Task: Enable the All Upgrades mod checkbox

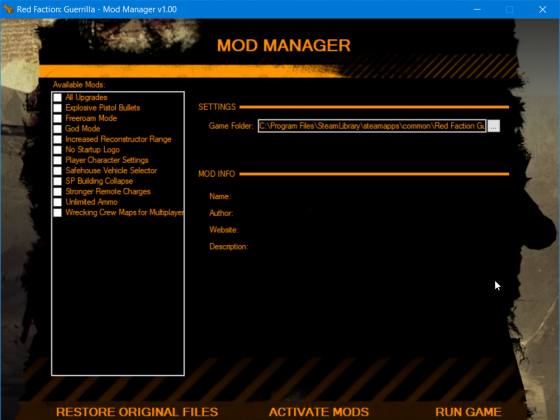Action: [58, 98]
